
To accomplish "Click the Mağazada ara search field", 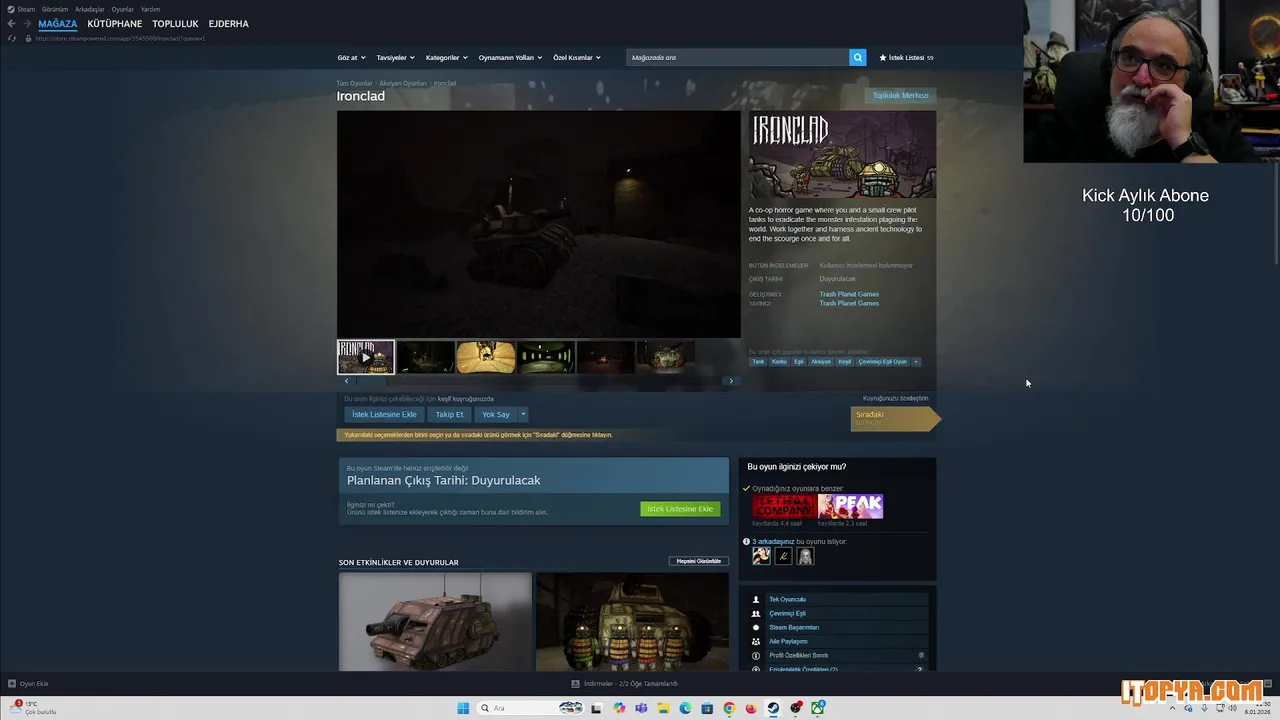I will tap(738, 57).
